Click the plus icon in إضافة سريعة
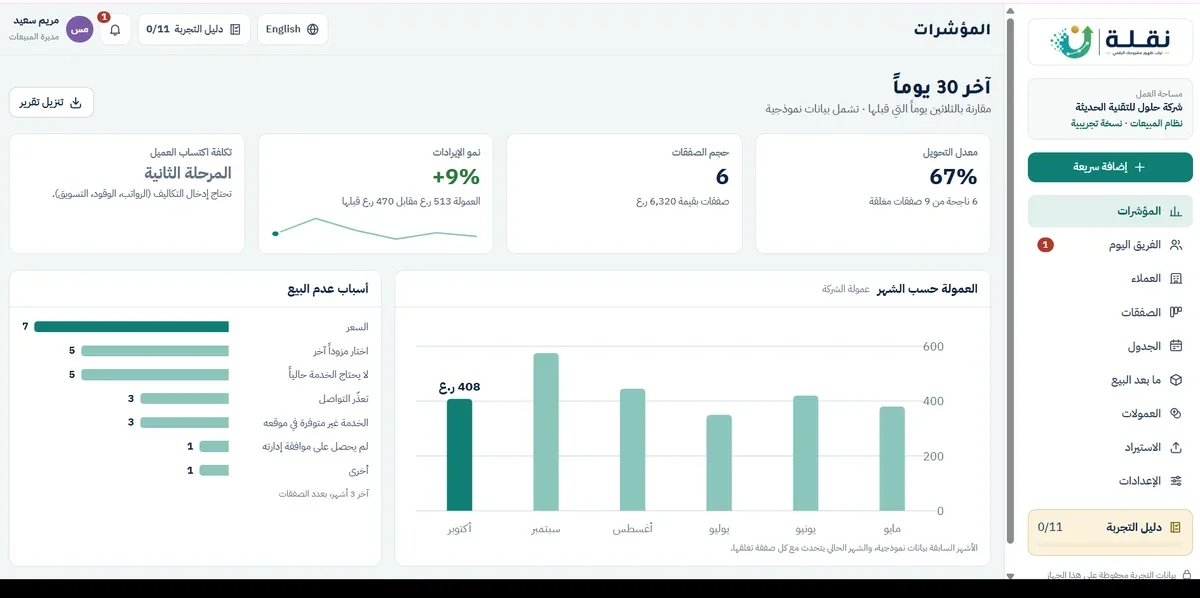 1139,168
